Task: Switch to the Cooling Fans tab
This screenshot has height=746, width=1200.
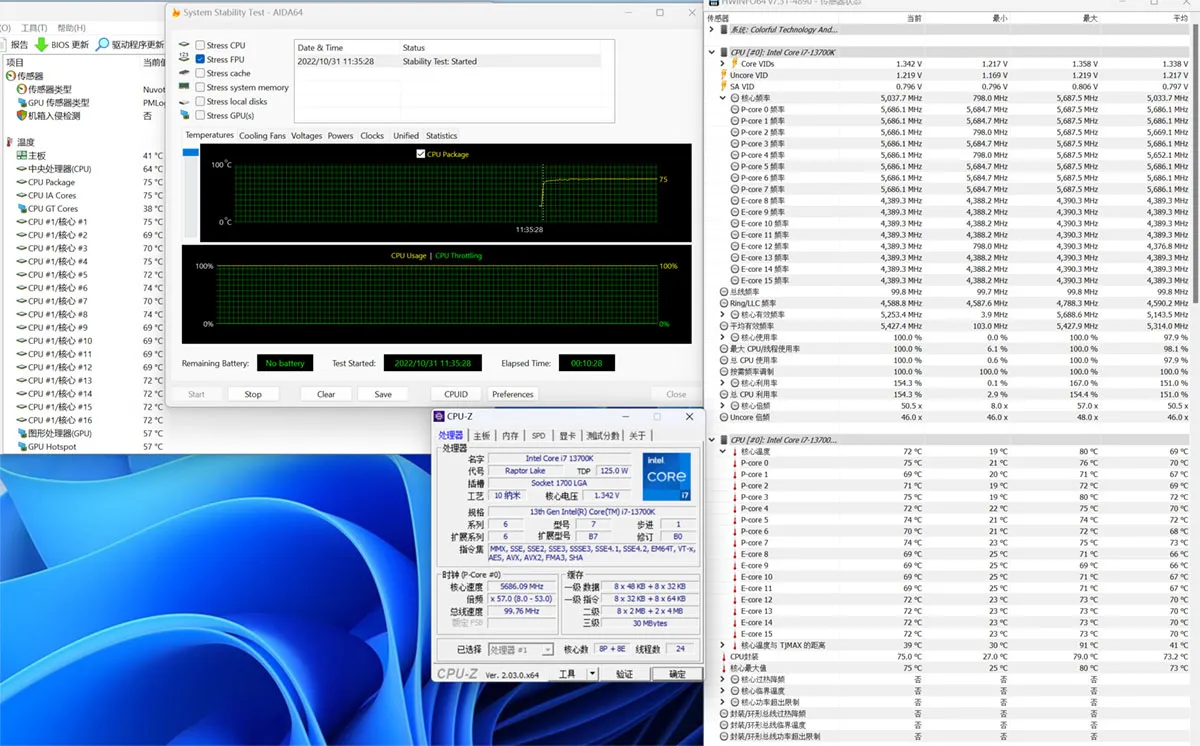Action: click(262, 136)
